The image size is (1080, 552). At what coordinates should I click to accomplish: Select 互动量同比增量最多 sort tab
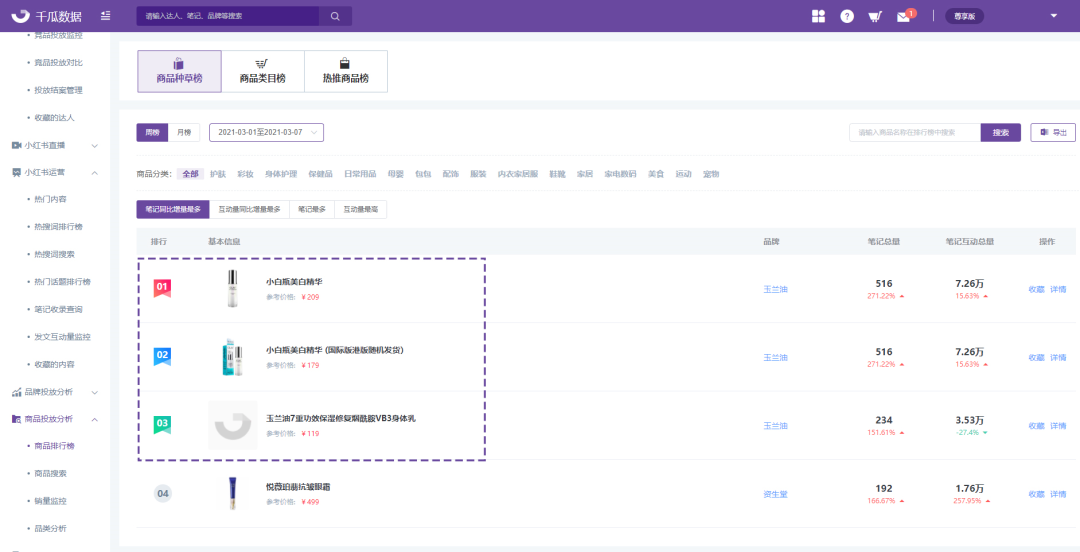point(249,209)
